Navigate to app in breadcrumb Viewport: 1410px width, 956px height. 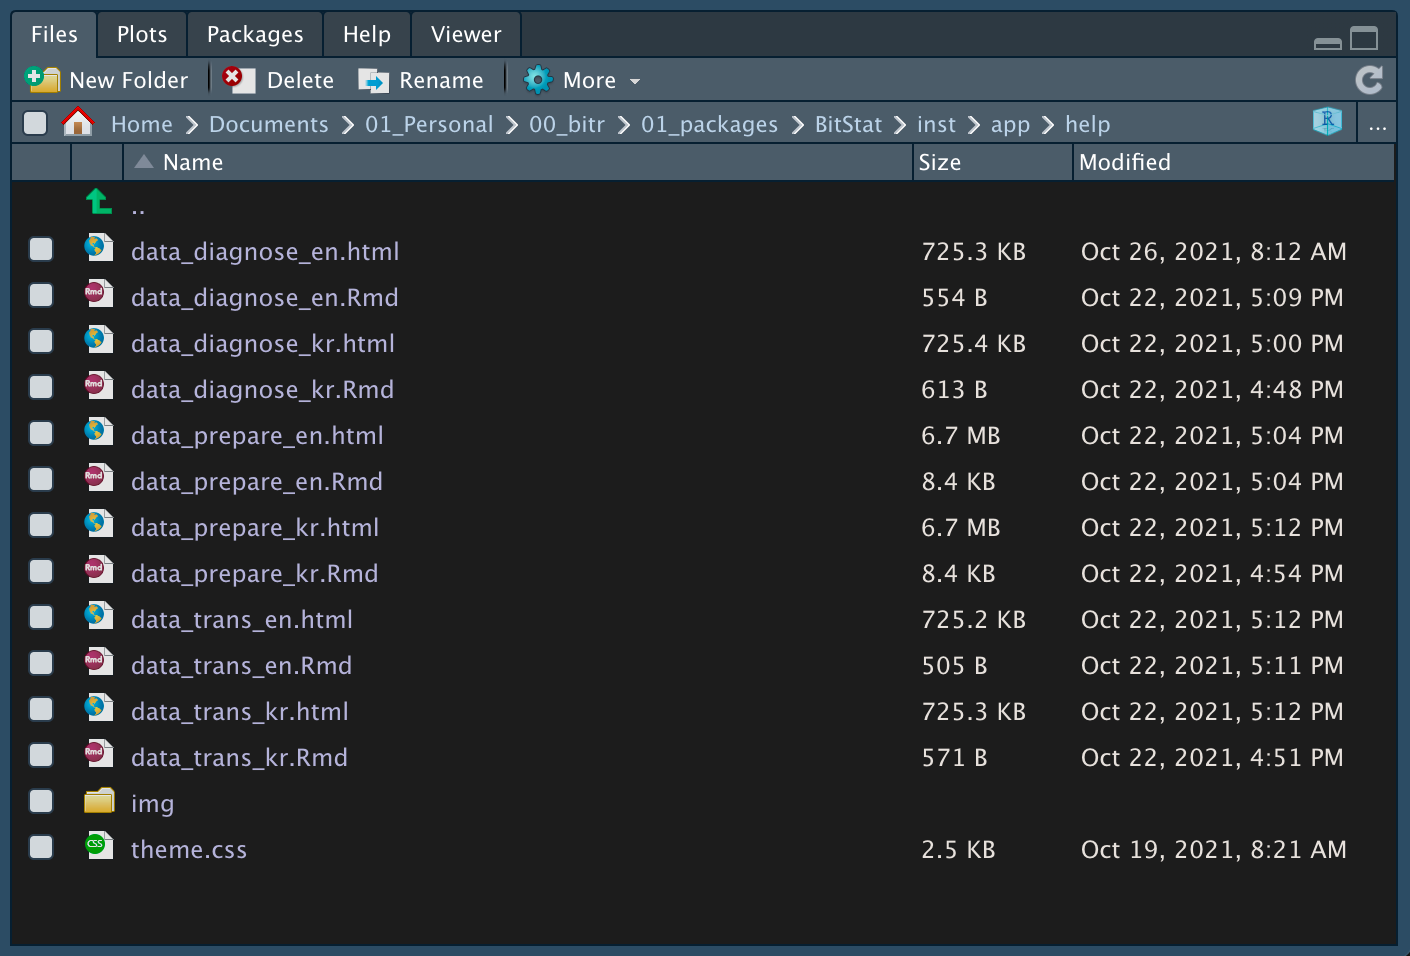1010,125
